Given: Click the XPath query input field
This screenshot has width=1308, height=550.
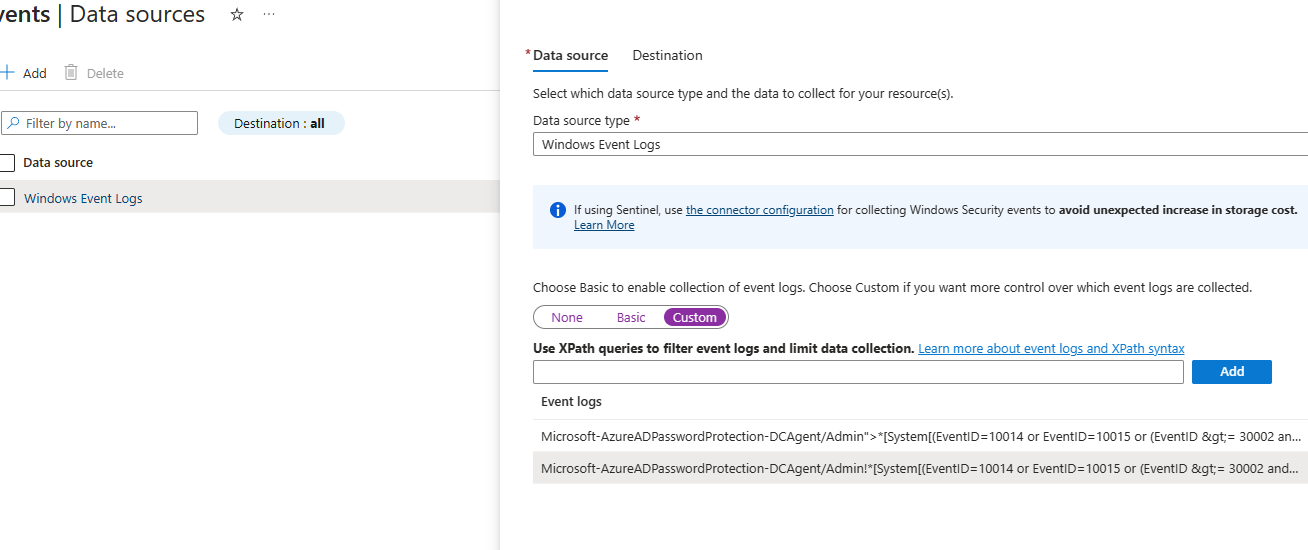Looking at the screenshot, I should (x=858, y=372).
